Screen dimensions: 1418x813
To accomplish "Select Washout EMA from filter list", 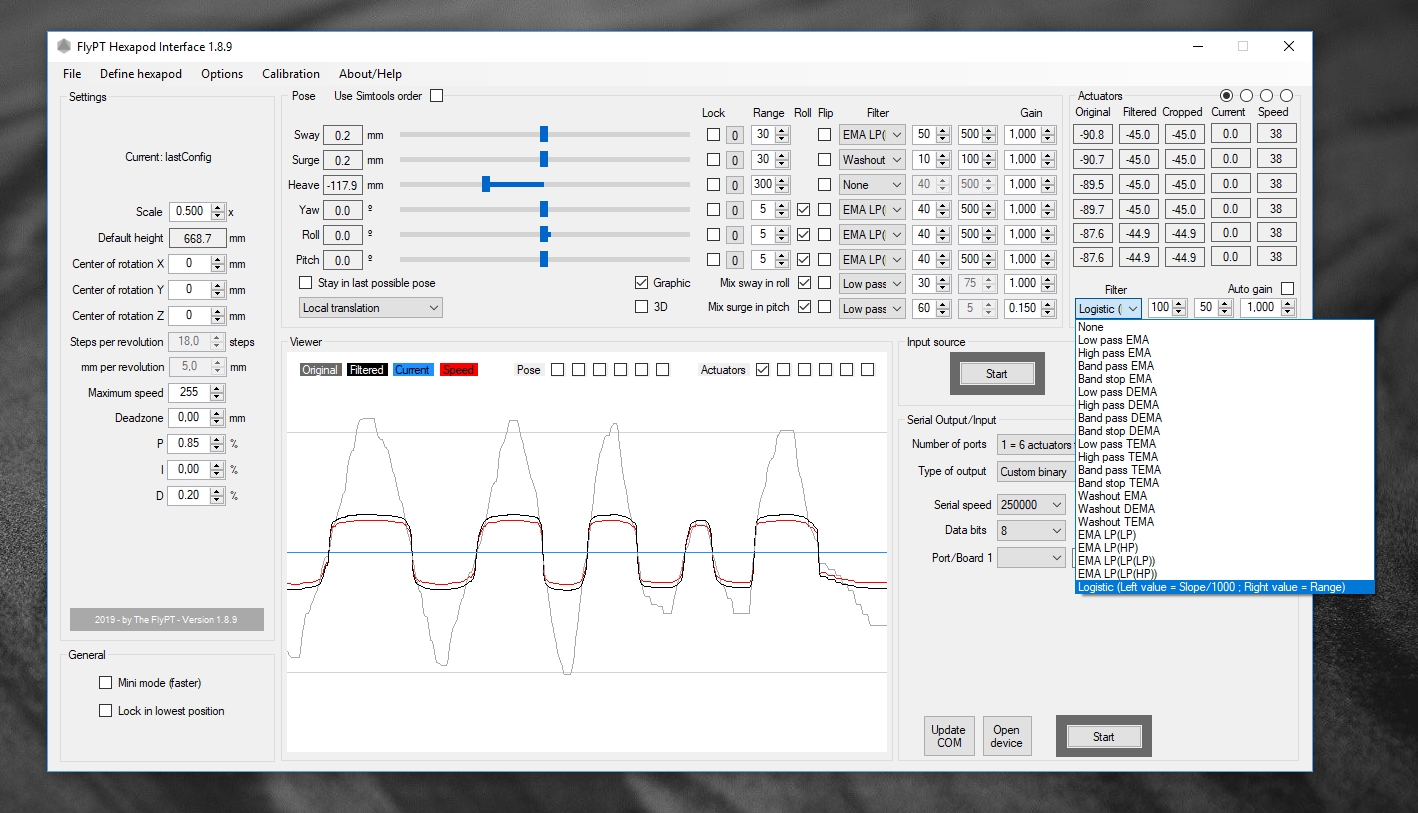I will 1112,496.
